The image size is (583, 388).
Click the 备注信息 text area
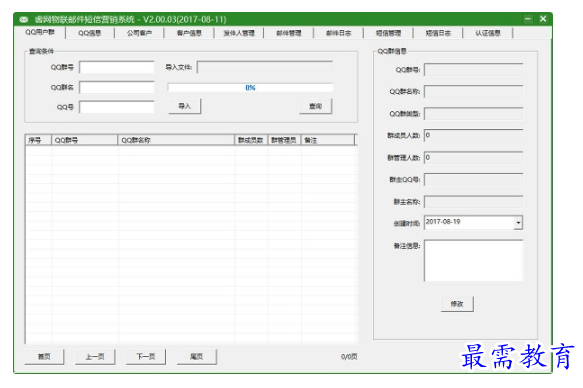tap(474, 261)
